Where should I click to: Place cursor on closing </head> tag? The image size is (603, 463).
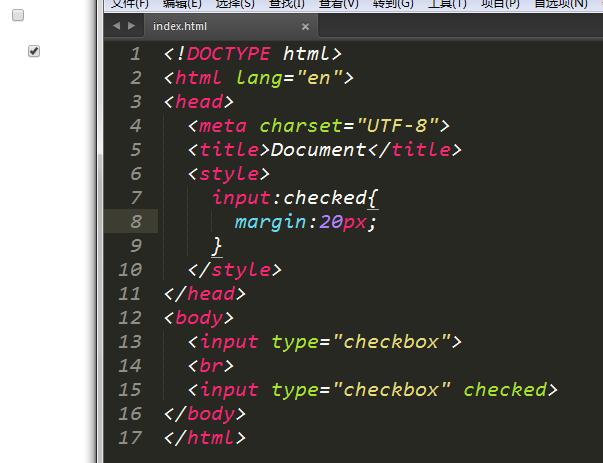point(205,294)
